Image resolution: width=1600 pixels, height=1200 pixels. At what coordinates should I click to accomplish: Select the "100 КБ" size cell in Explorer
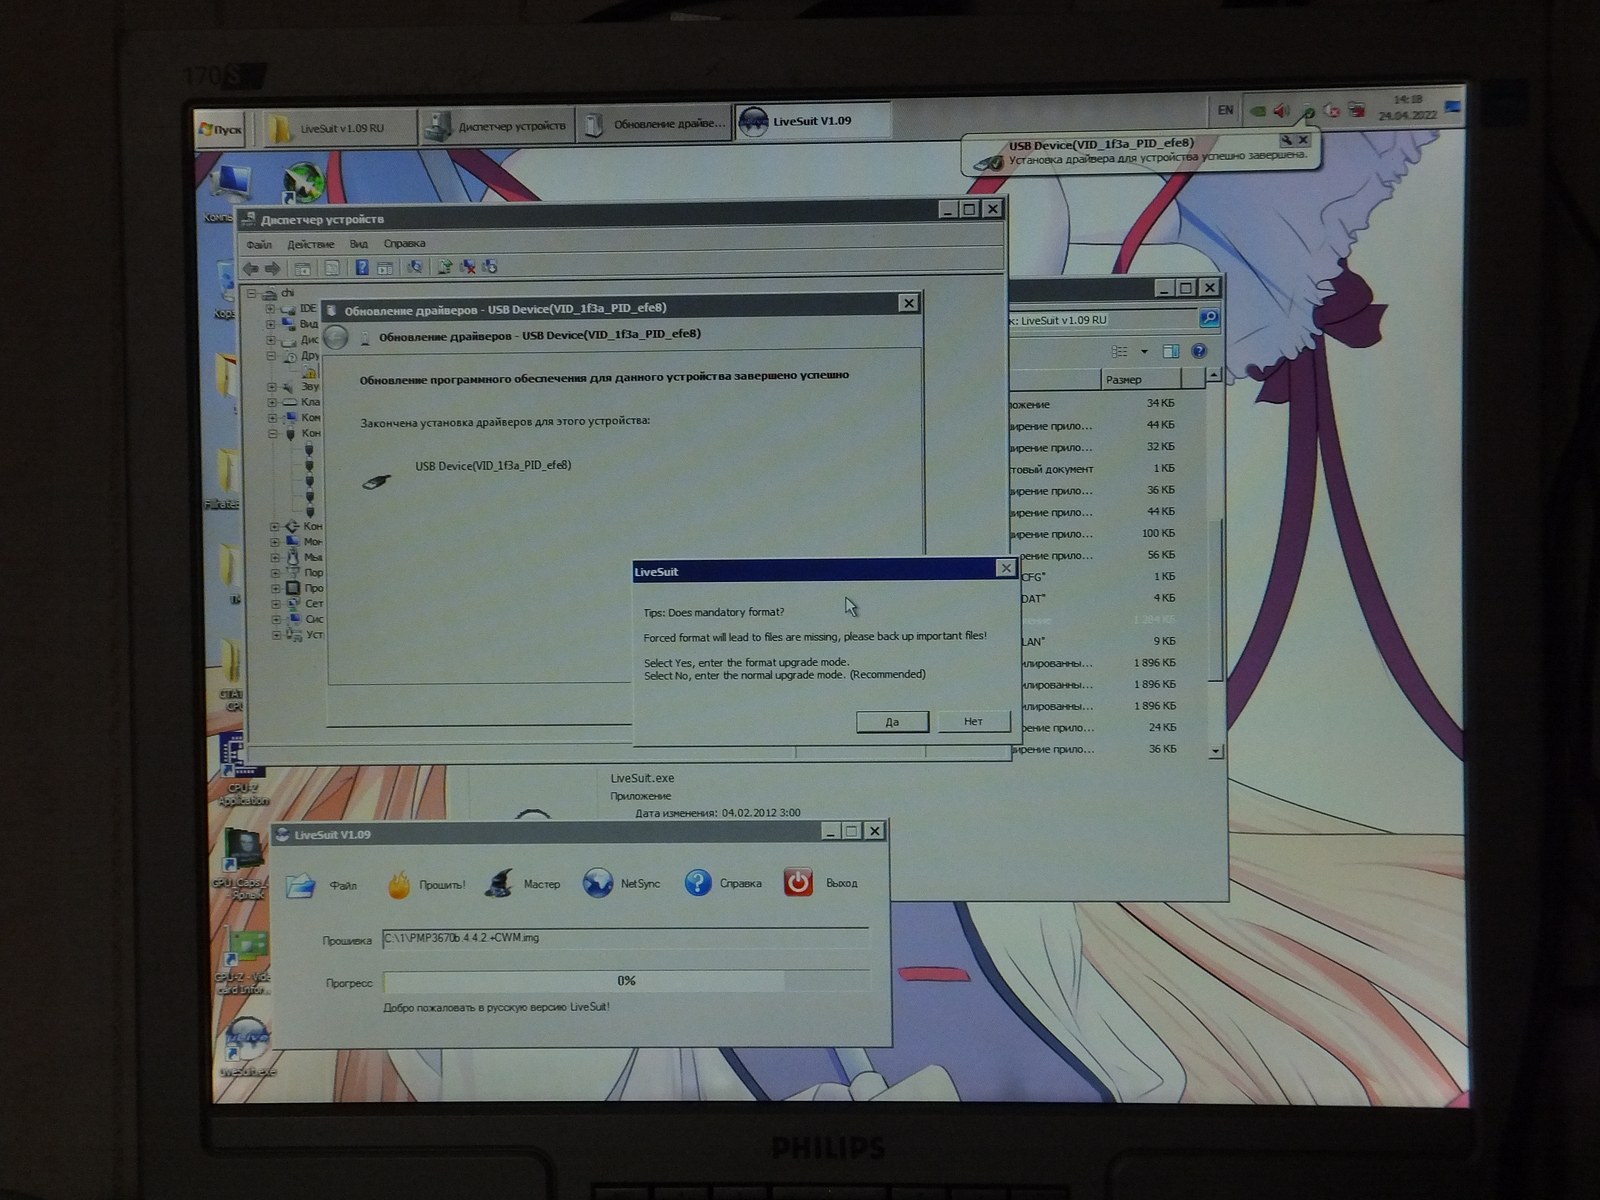coord(1158,533)
